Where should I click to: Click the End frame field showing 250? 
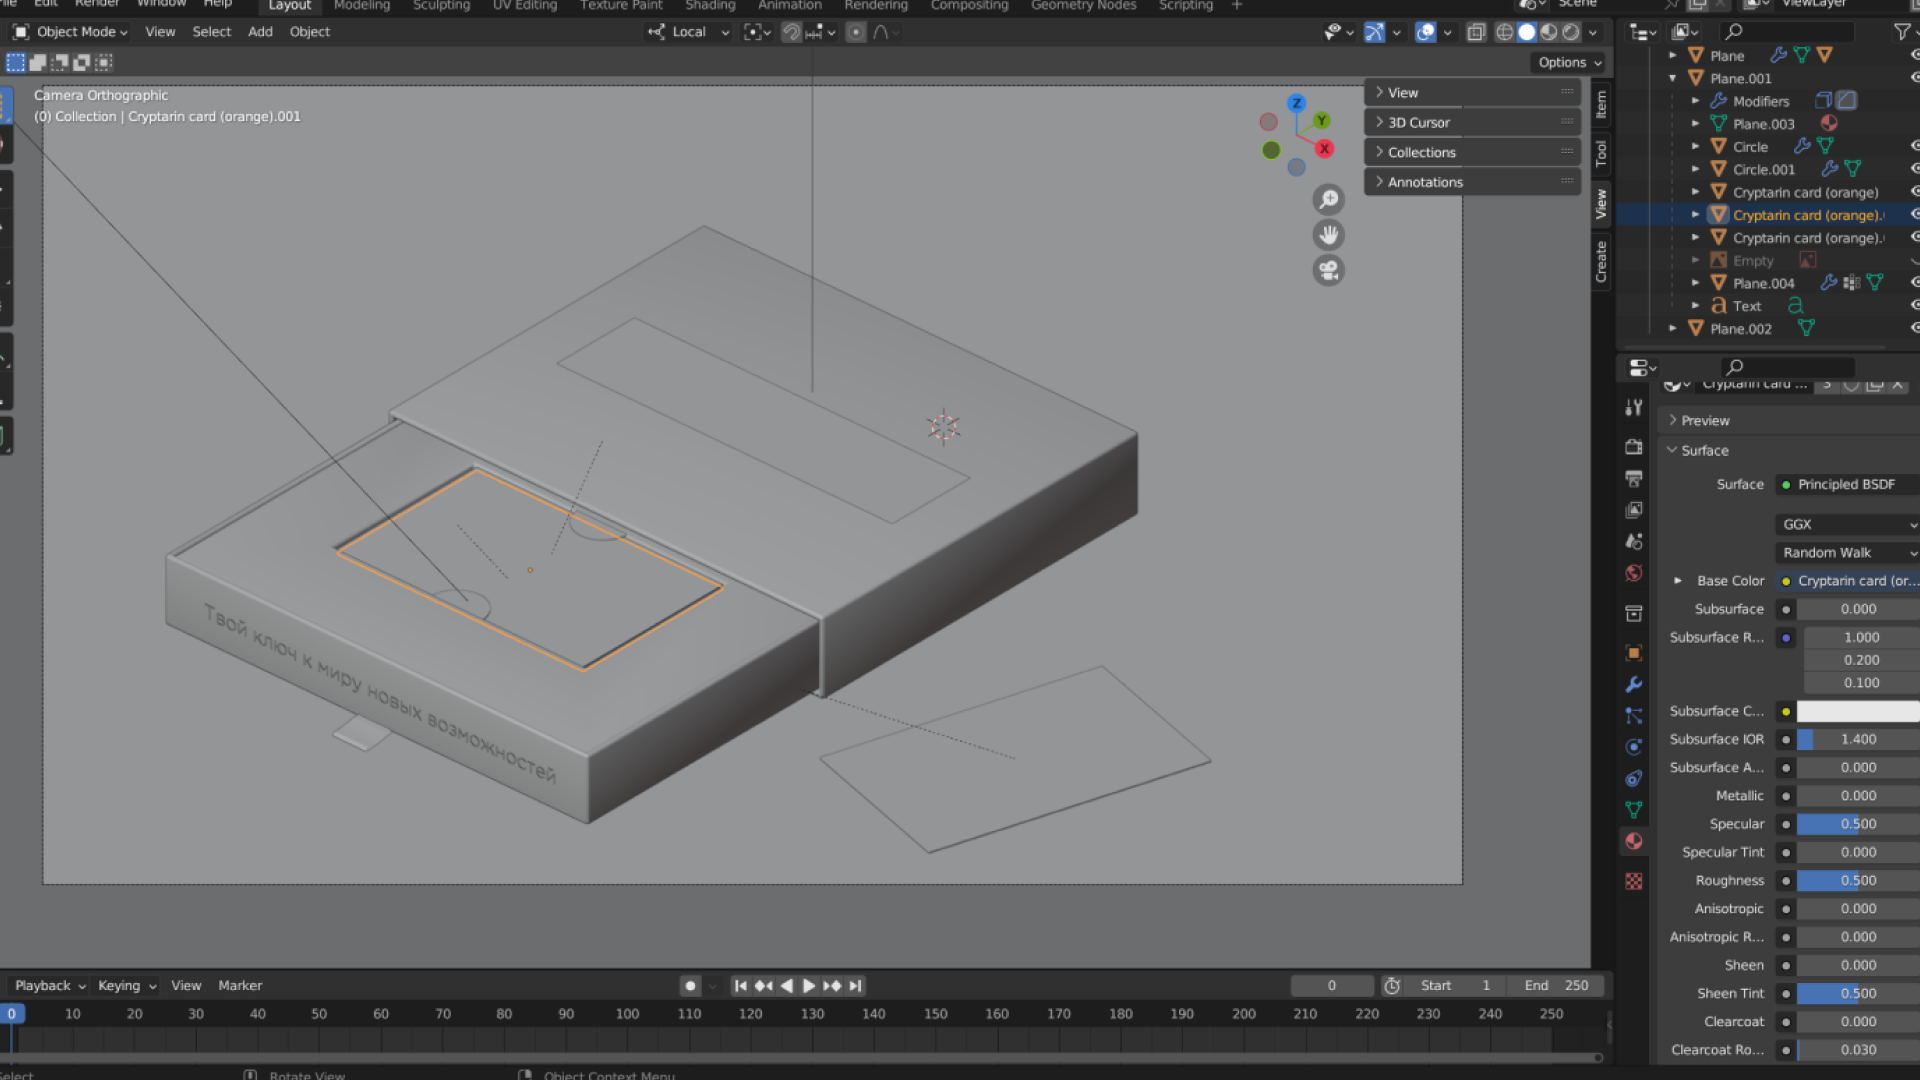point(1558,986)
